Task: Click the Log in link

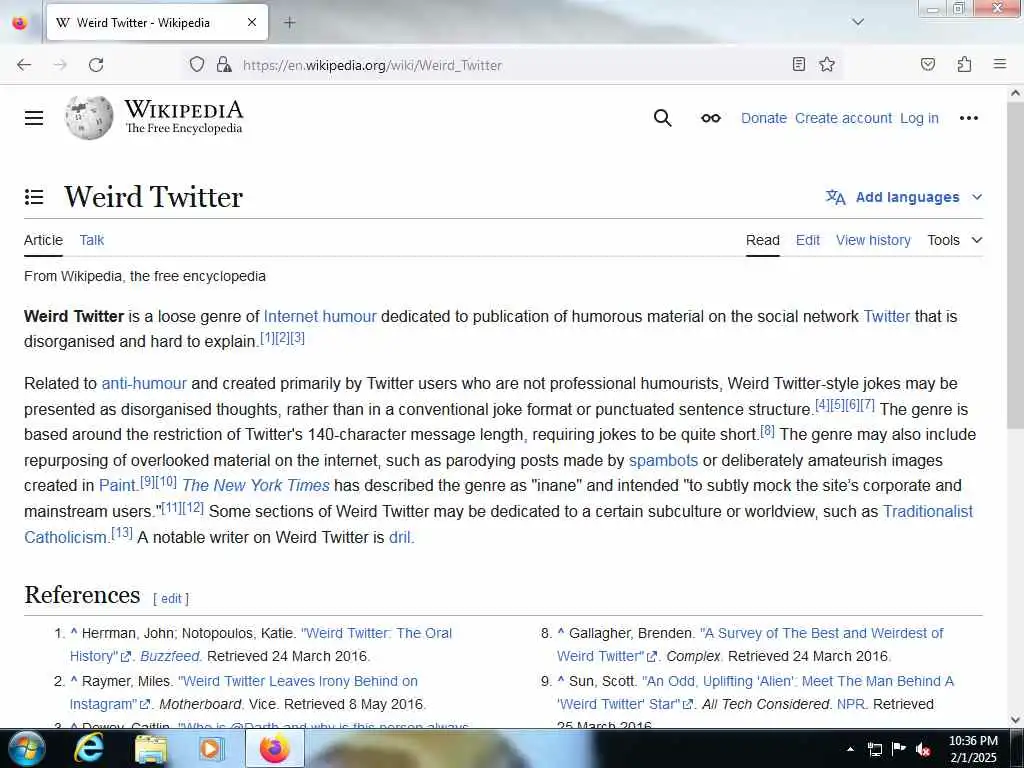Action: [919, 118]
